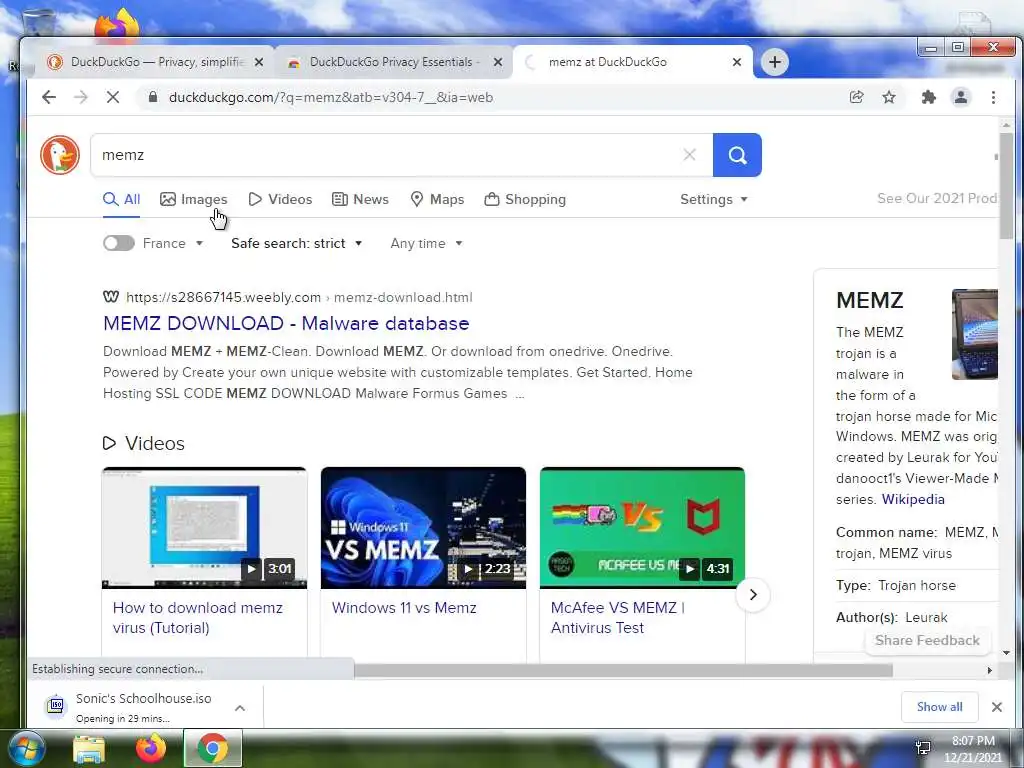Click the Share Feedback button

[927, 640]
